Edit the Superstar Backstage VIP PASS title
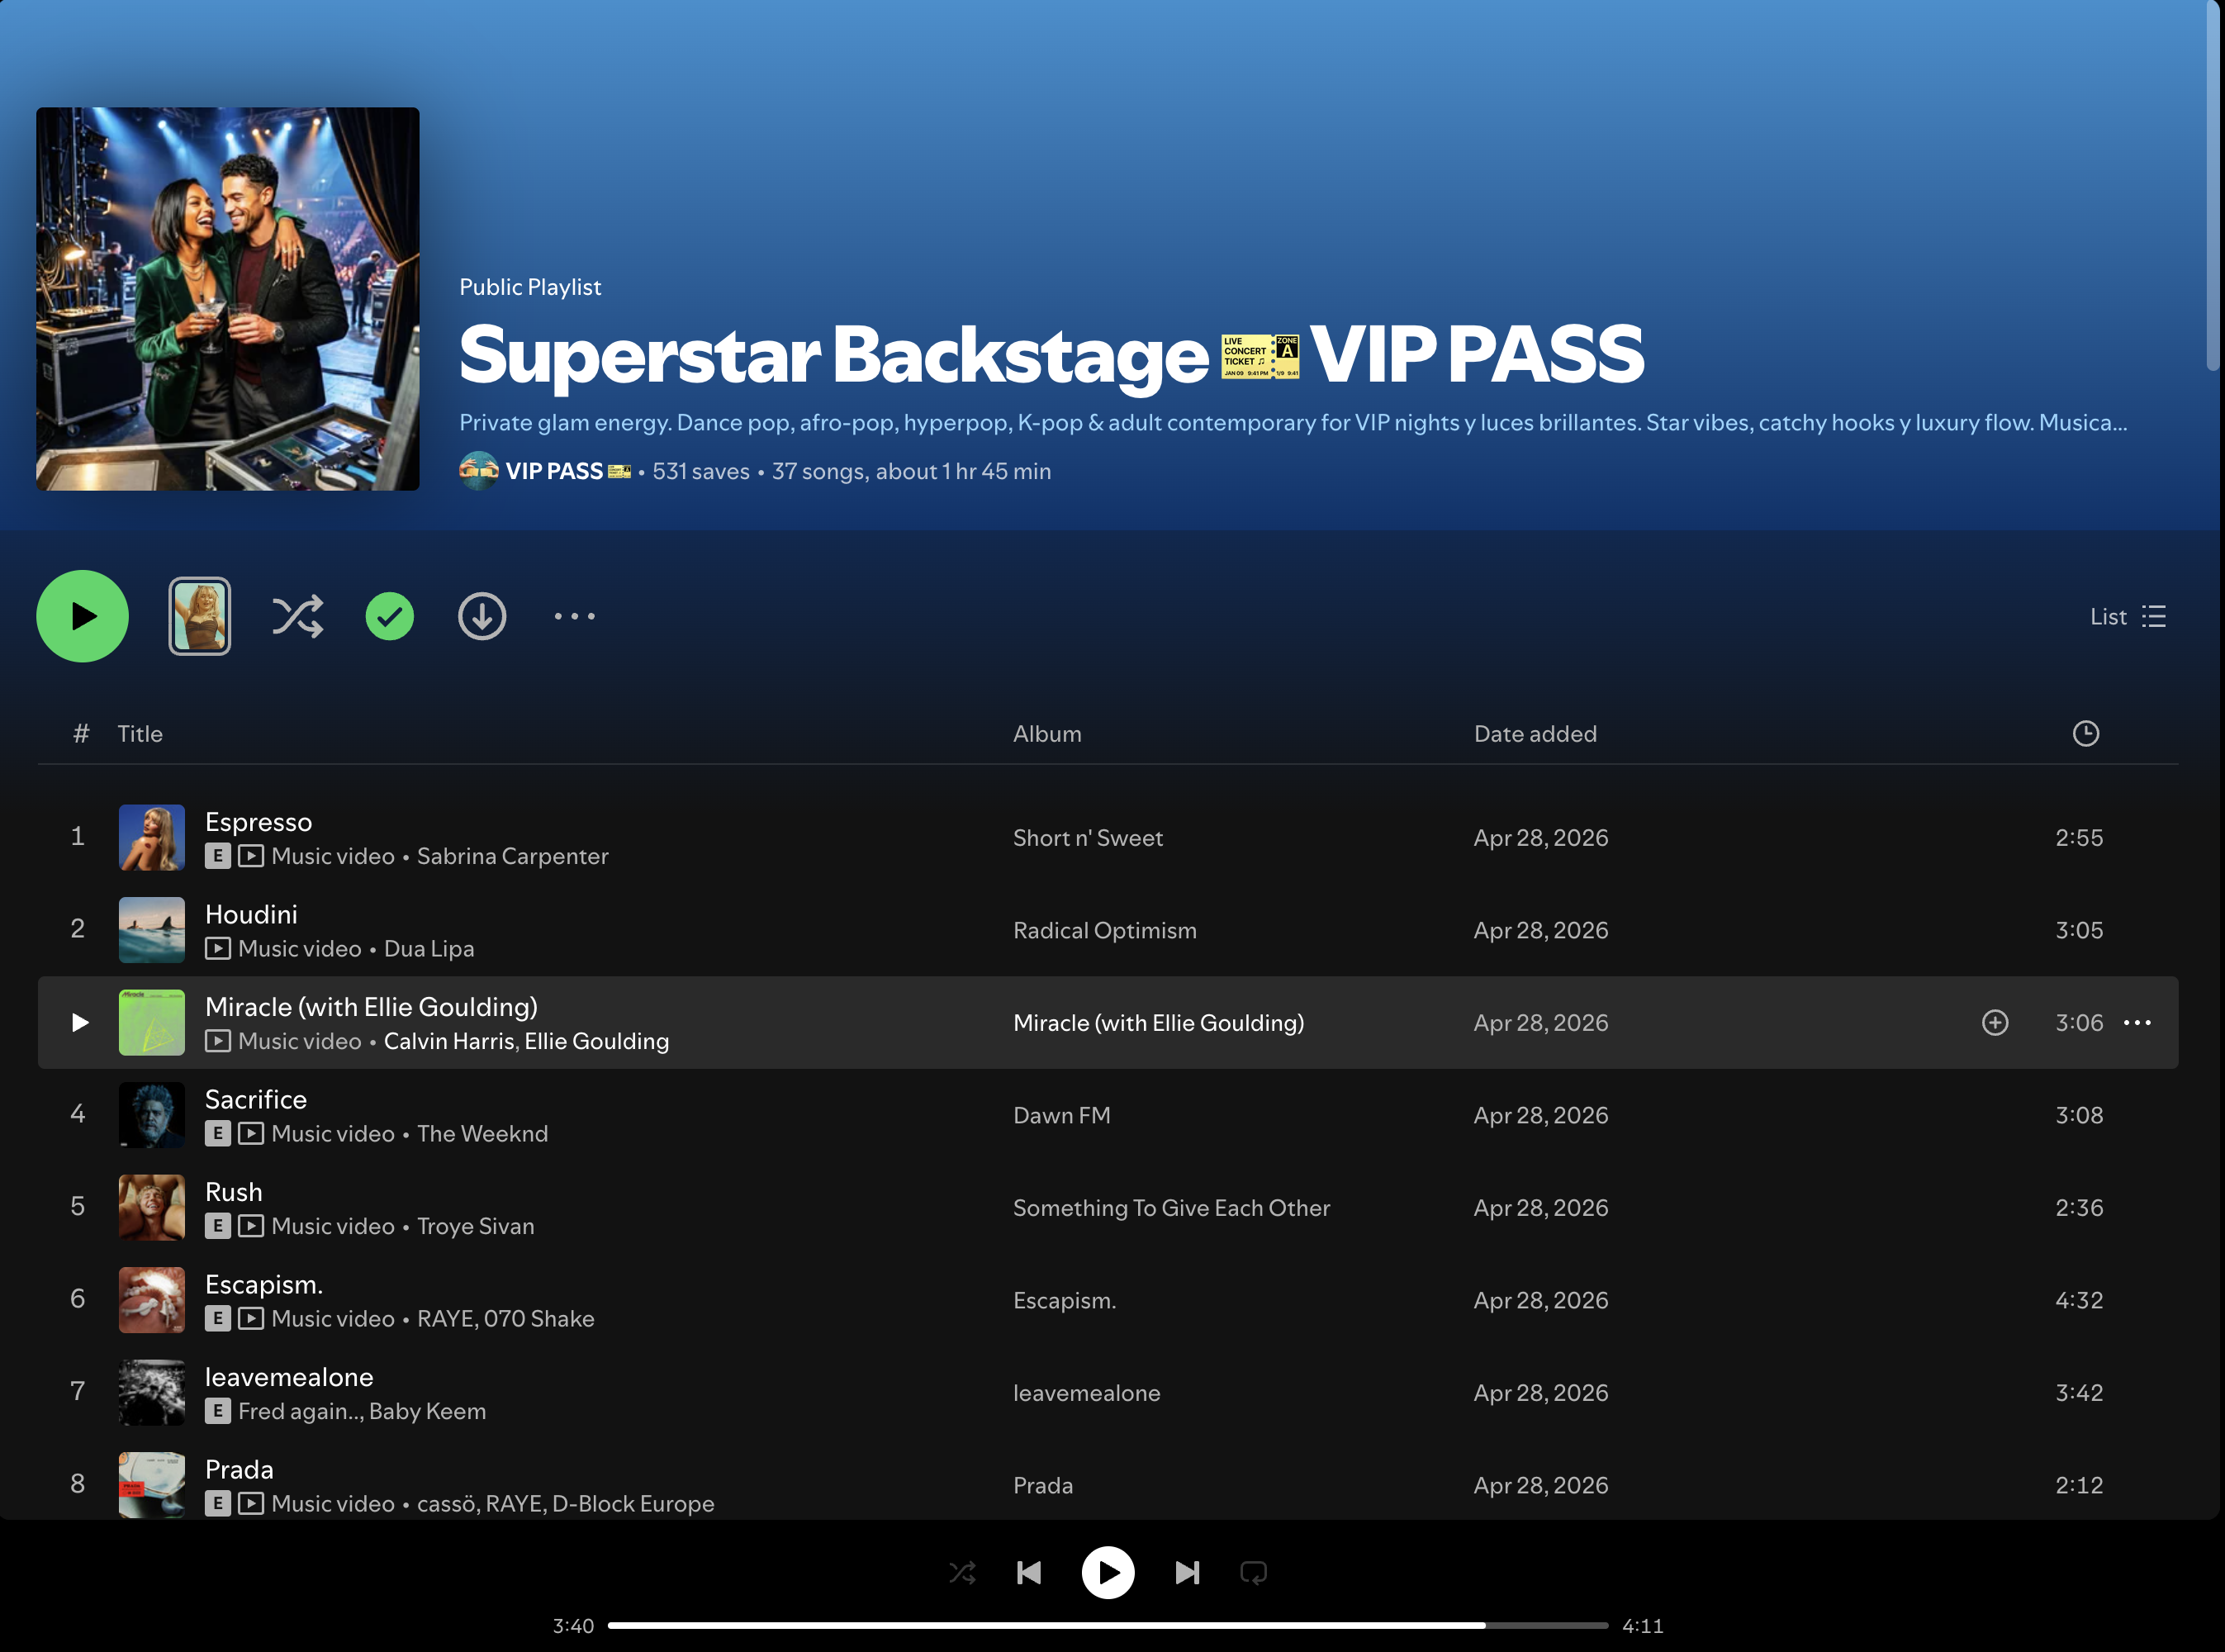The width and height of the screenshot is (2225, 1652). click(1051, 355)
